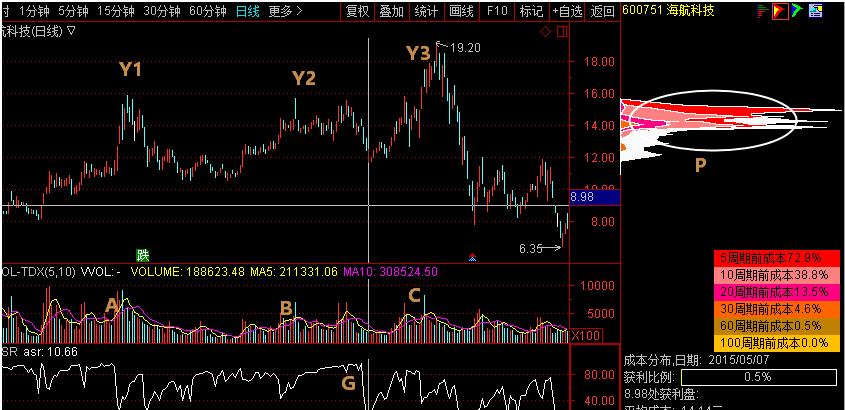Screen dimensions: 845x410
Task: Click the VOLUME: 188623.48 readout
Action: click(x=188, y=272)
